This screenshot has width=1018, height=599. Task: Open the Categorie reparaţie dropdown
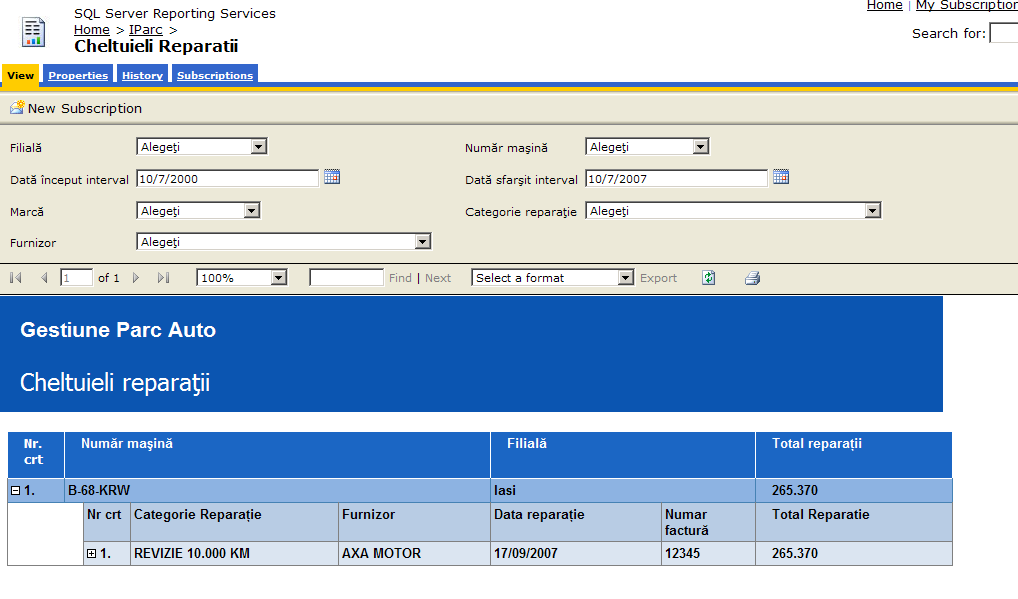733,210
